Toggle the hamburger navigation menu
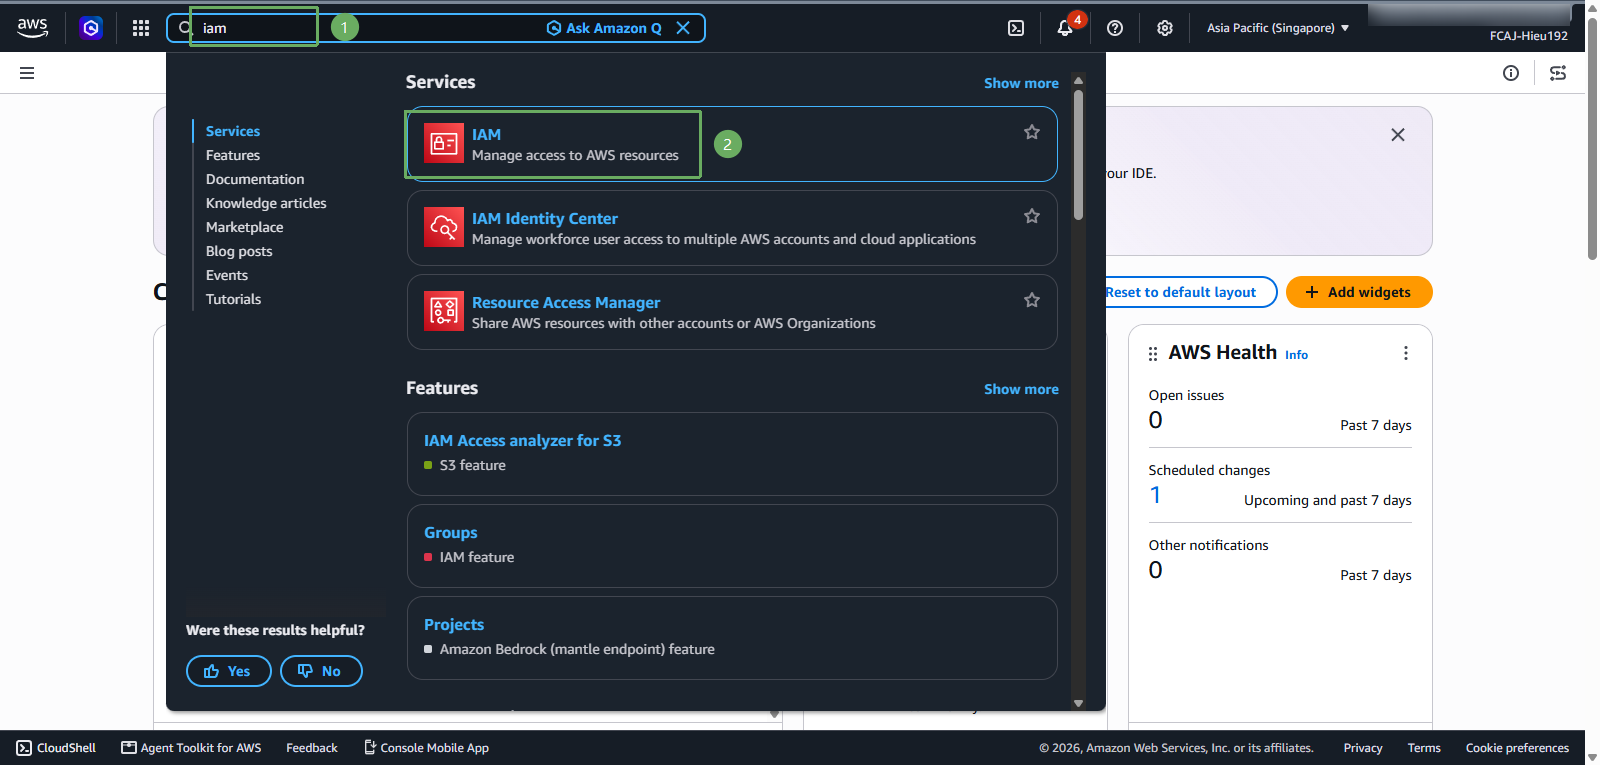 [x=27, y=73]
